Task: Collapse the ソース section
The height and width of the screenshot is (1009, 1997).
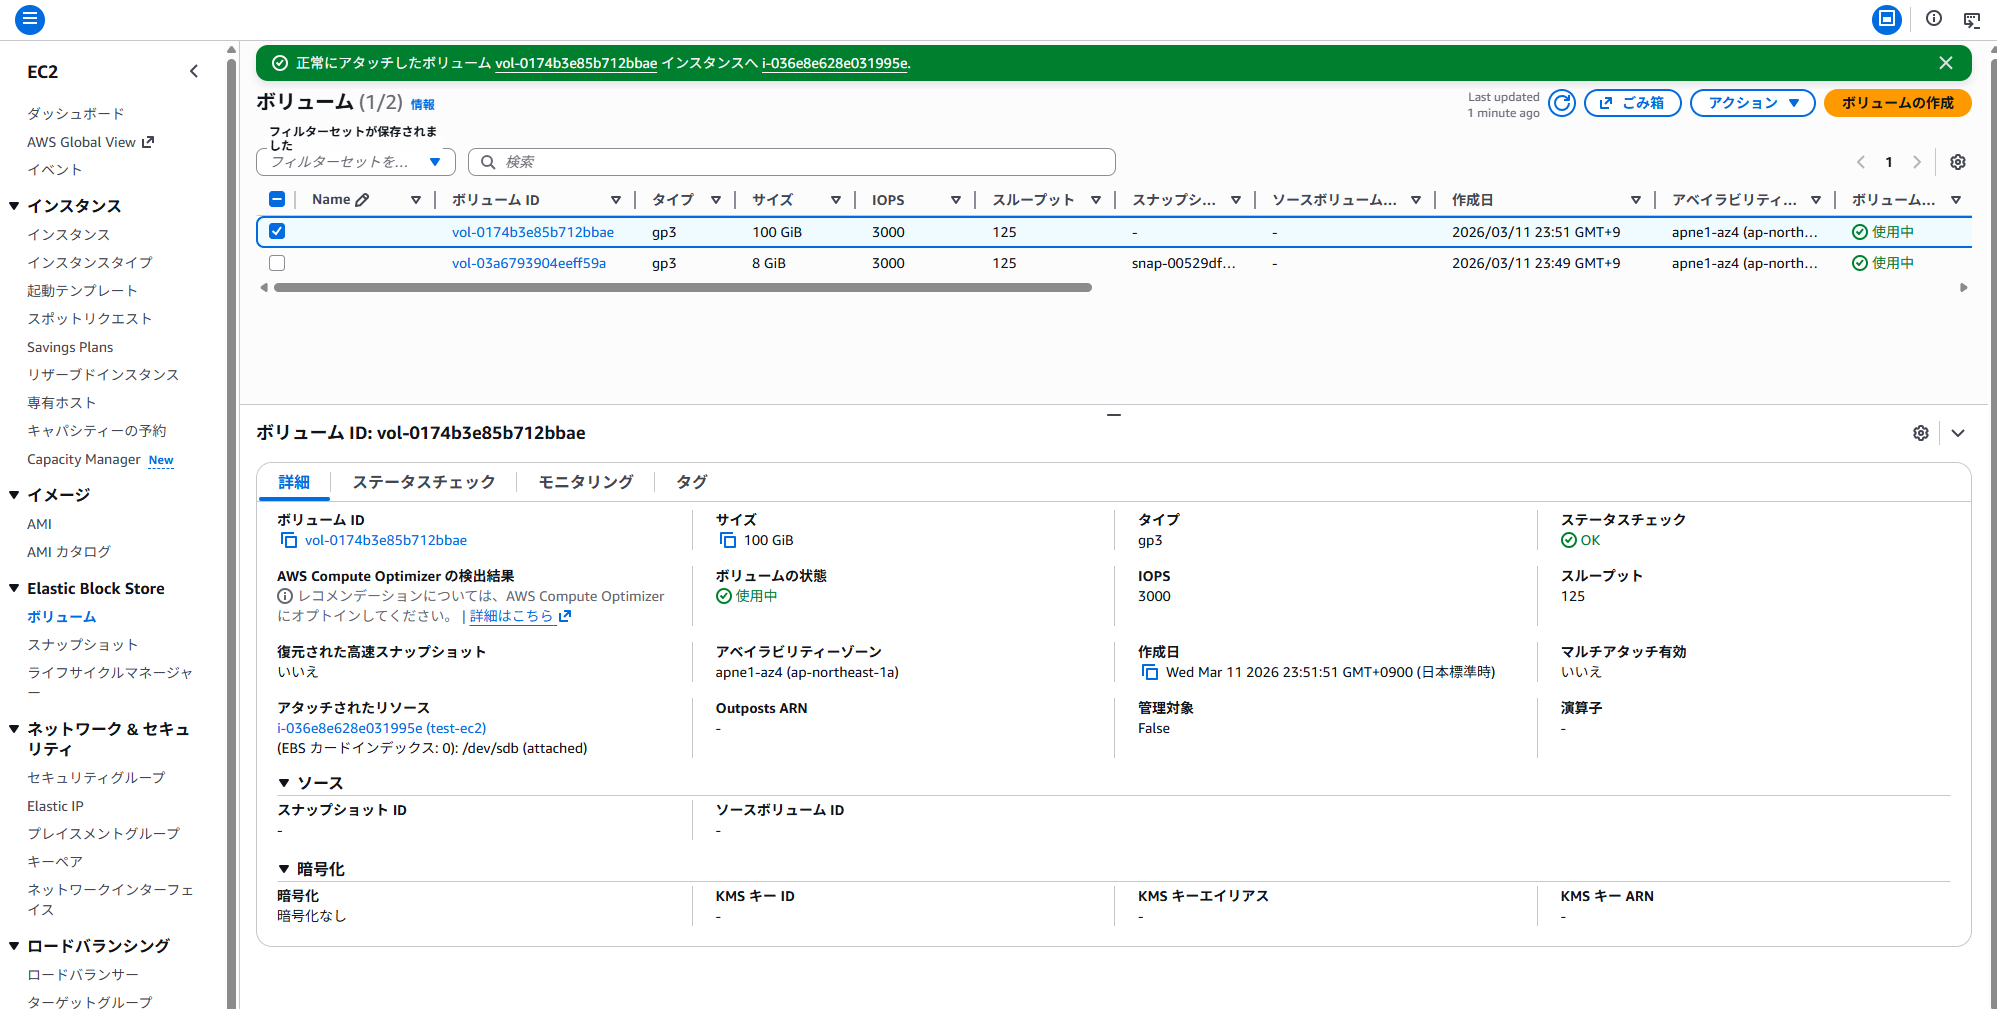Action: 283,782
